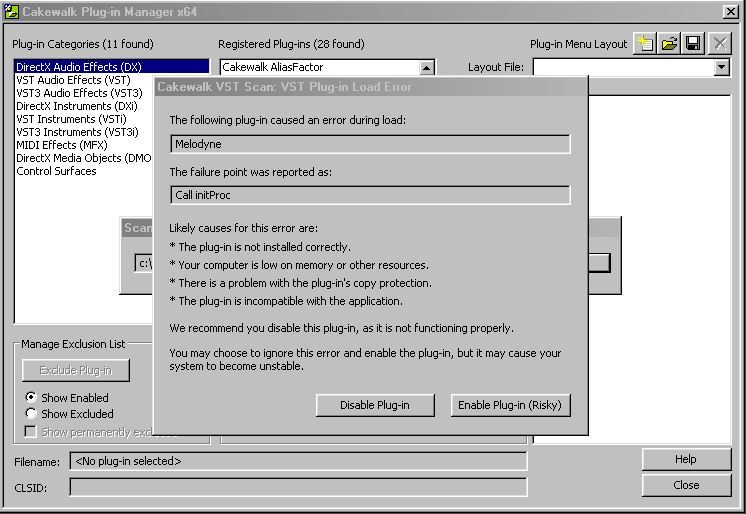The height and width of the screenshot is (514, 746).
Task: Open the Layout File dropdown
Action: pos(722,67)
